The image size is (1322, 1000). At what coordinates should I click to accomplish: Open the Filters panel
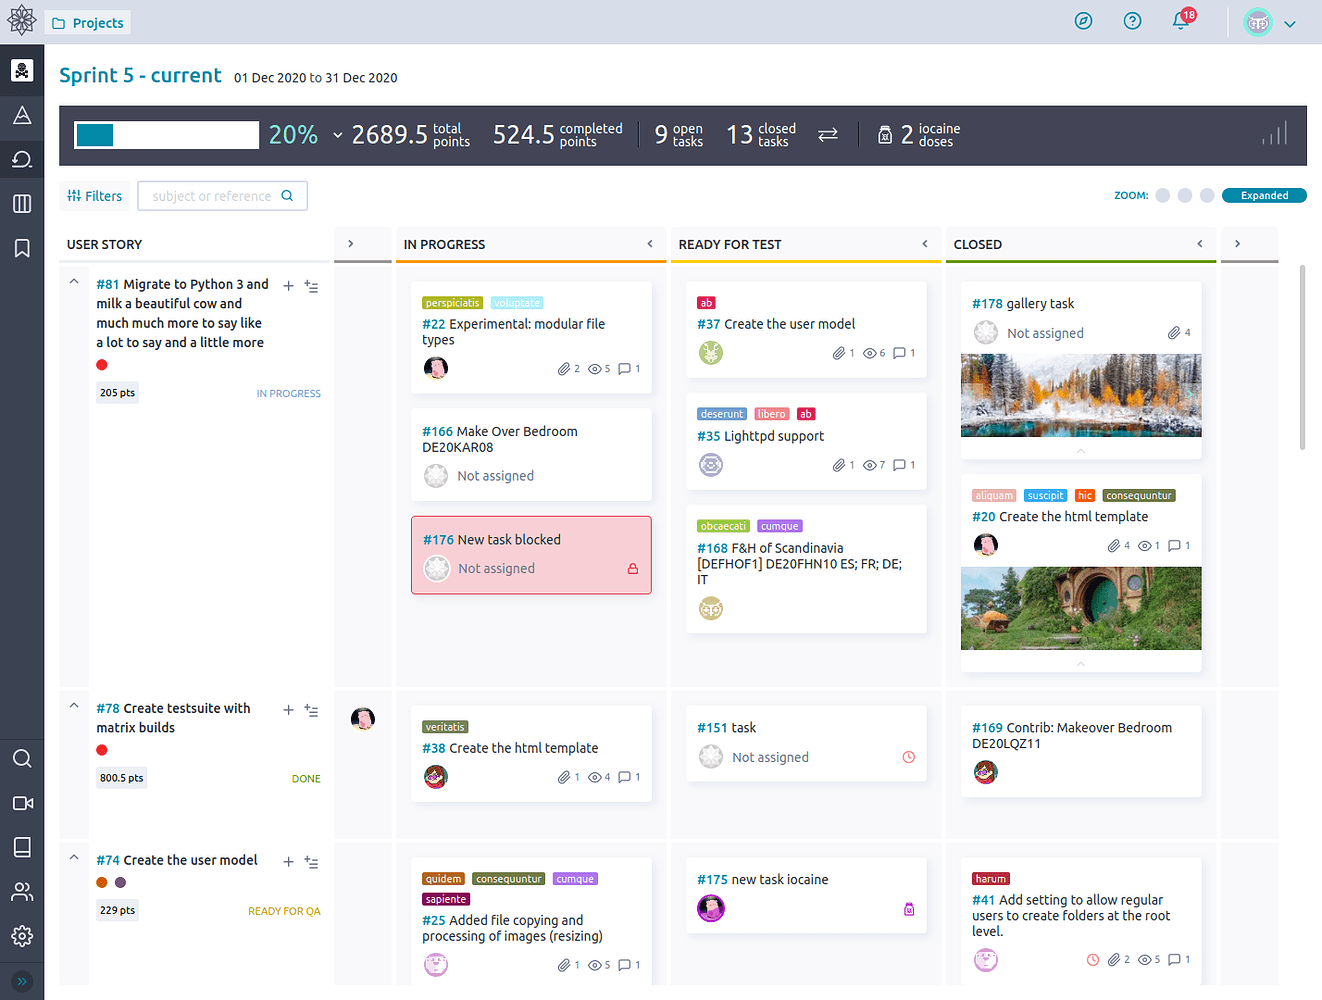[95, 196]
